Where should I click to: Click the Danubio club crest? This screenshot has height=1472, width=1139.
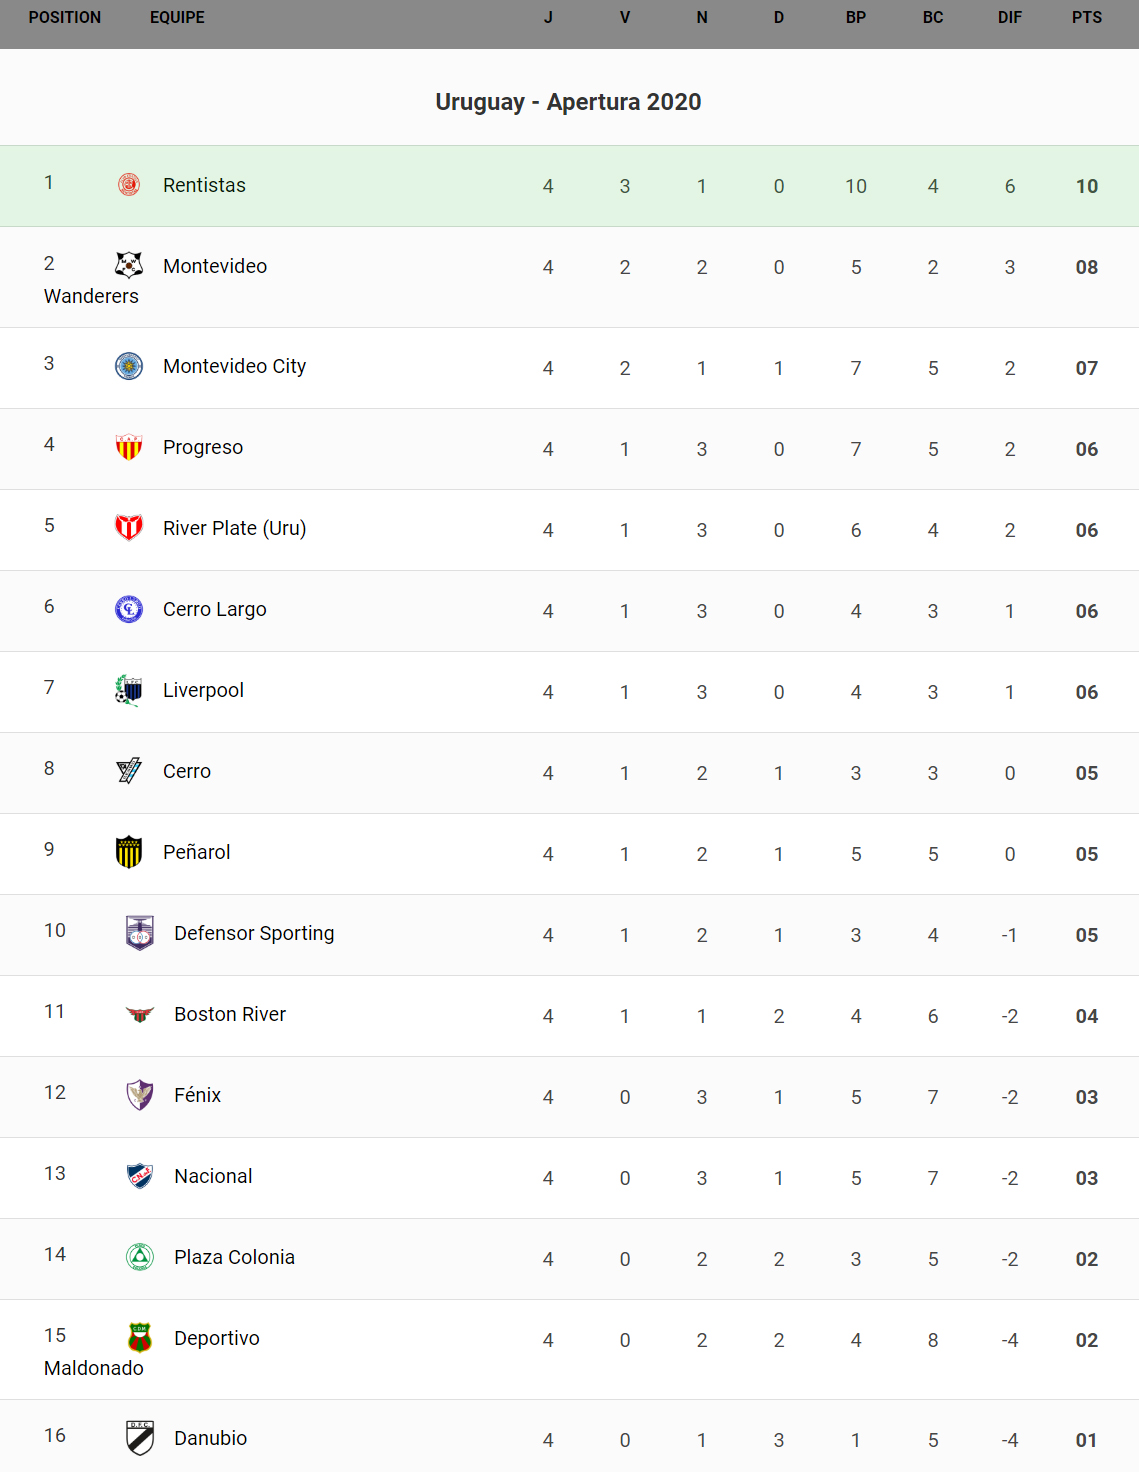[x=140, y=1438]
